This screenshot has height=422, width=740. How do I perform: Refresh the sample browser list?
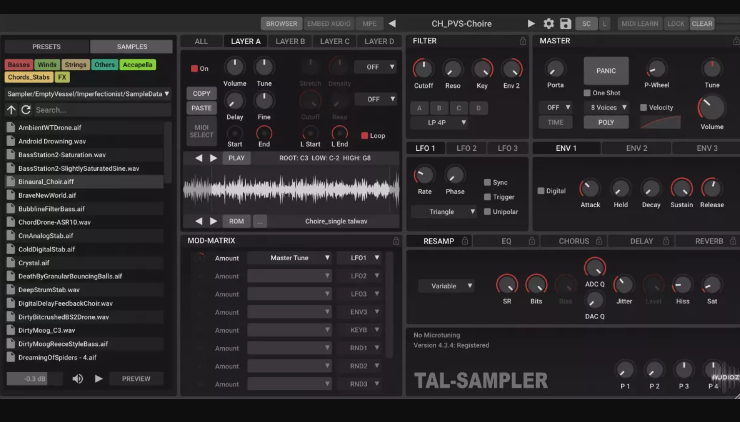[x=26, y=110]
